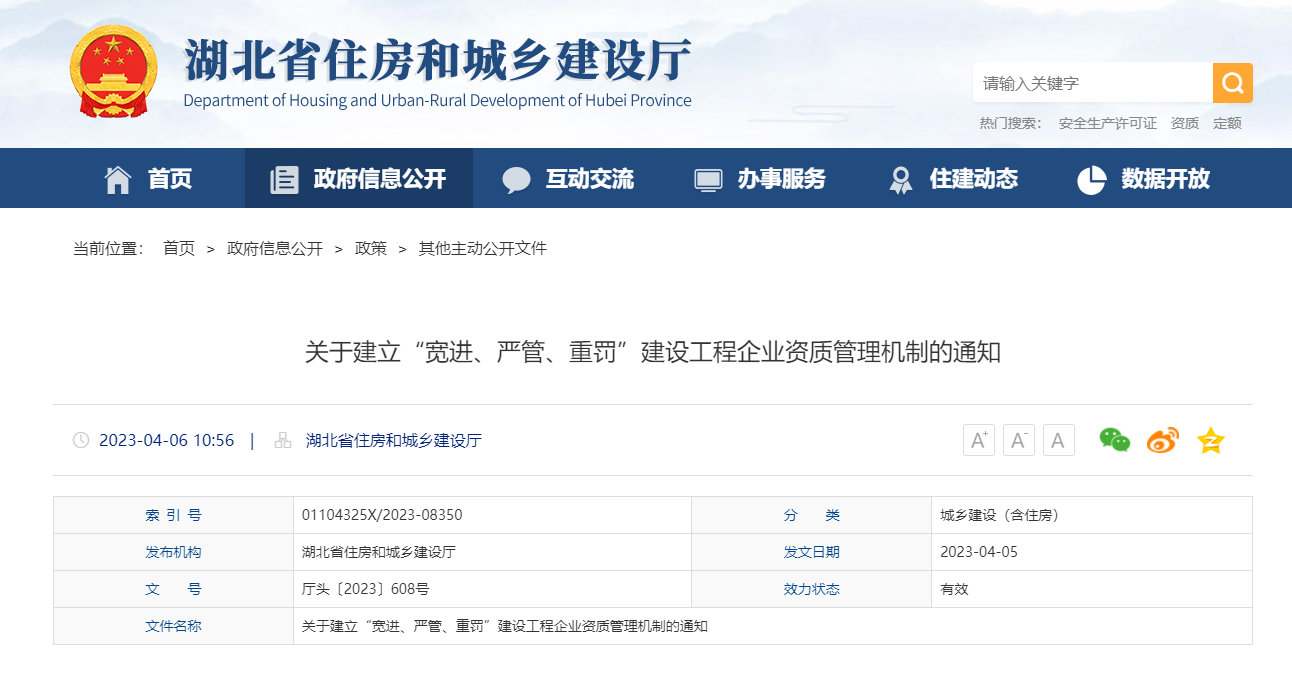The image size is (1292, 674).
Task: Focus the 请输入关键字 search field
Action: coord(1093,83)
